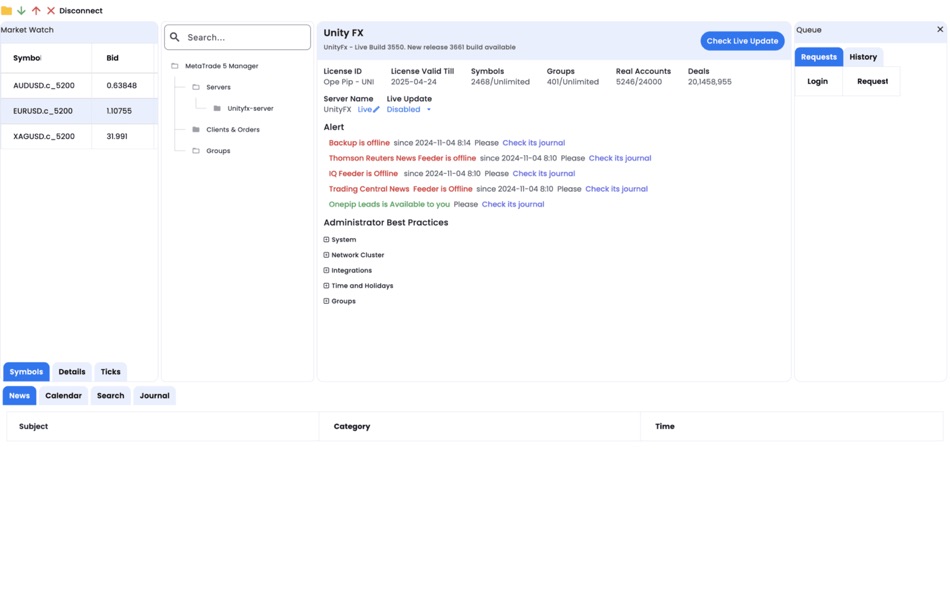The image size is (950, 594).
Task: Switch to Ticks tab in Market Watch
Action: 110,372
